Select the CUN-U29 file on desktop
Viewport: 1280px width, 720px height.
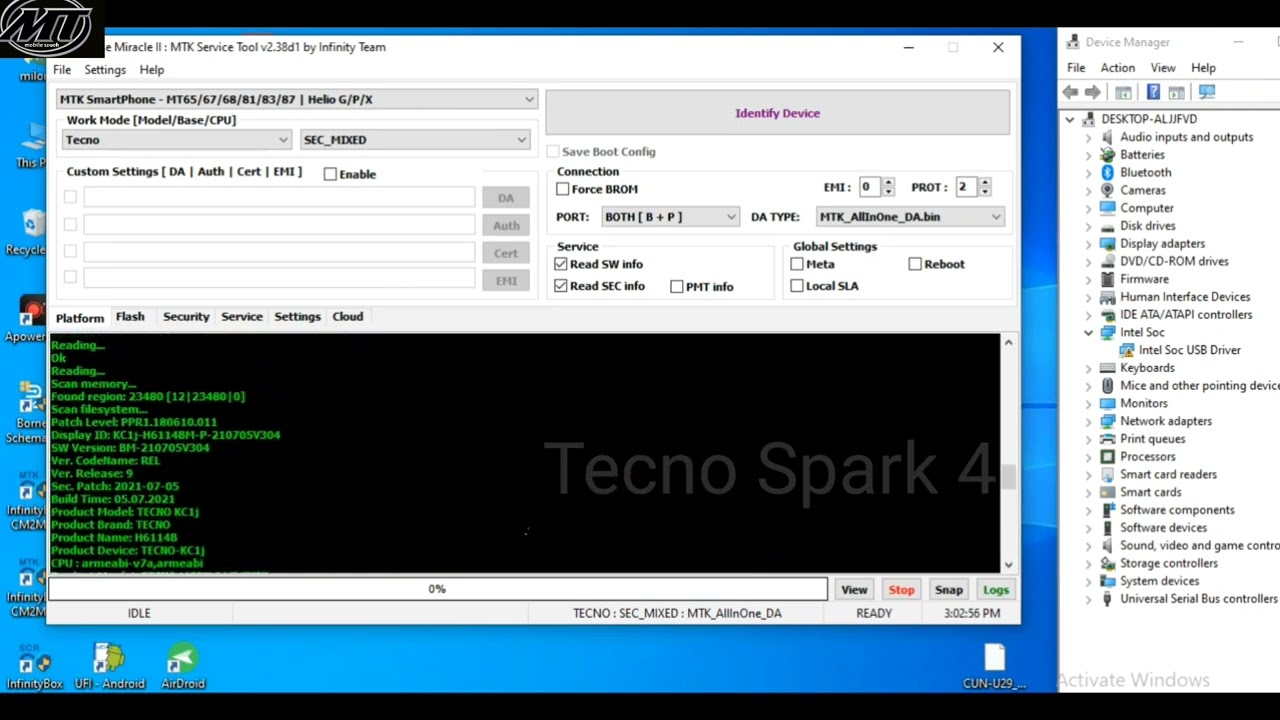(994, 668)
